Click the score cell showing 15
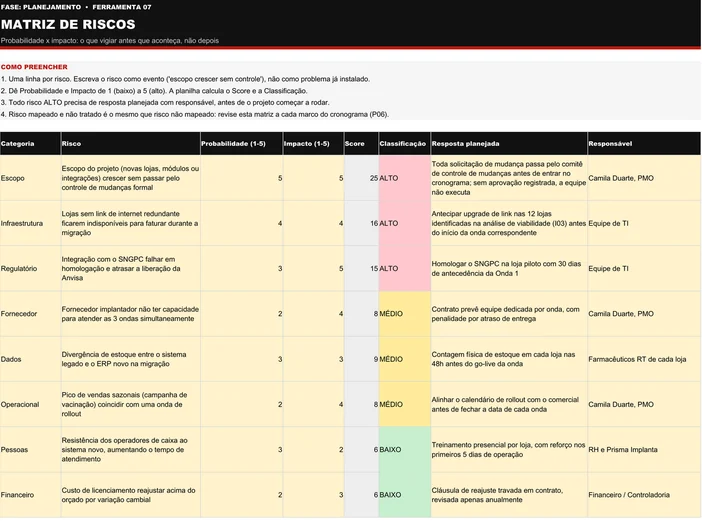 point(361,269)
